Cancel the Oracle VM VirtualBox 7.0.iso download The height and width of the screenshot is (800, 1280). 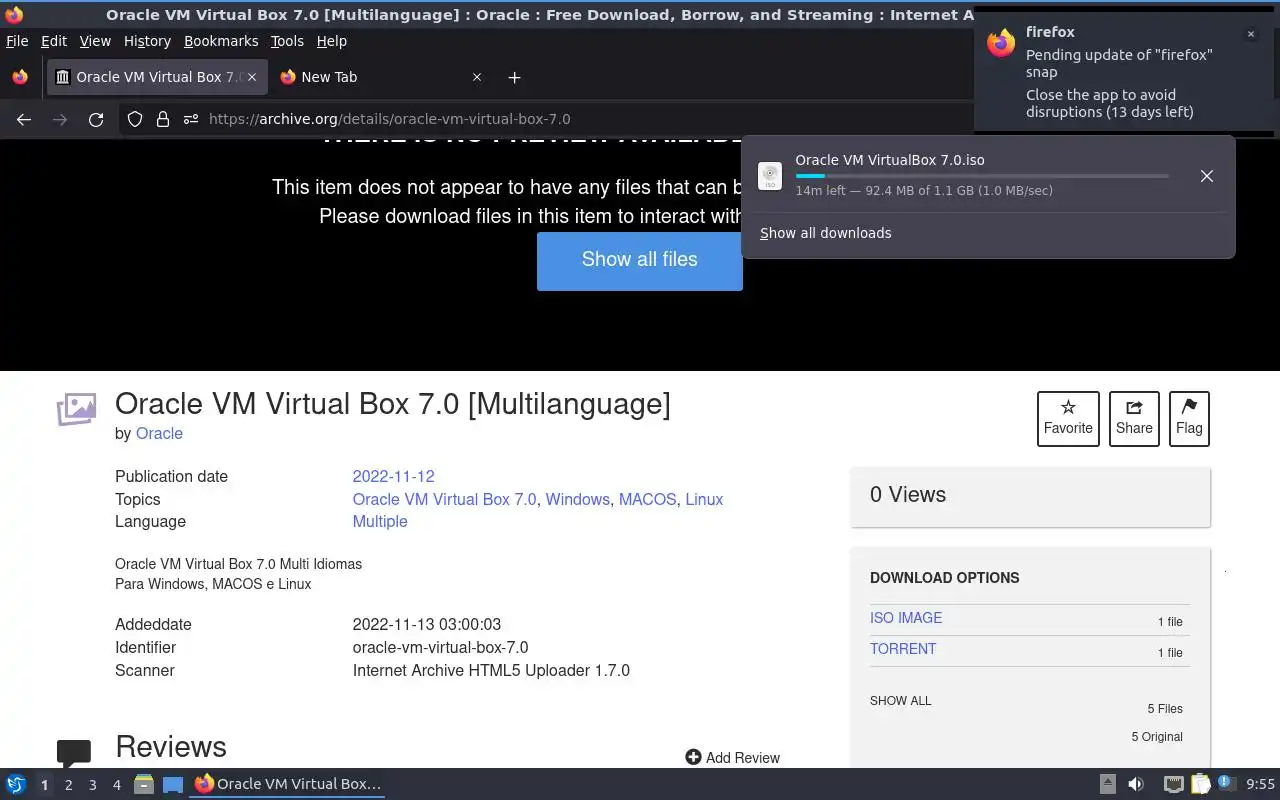point(1207,176)
